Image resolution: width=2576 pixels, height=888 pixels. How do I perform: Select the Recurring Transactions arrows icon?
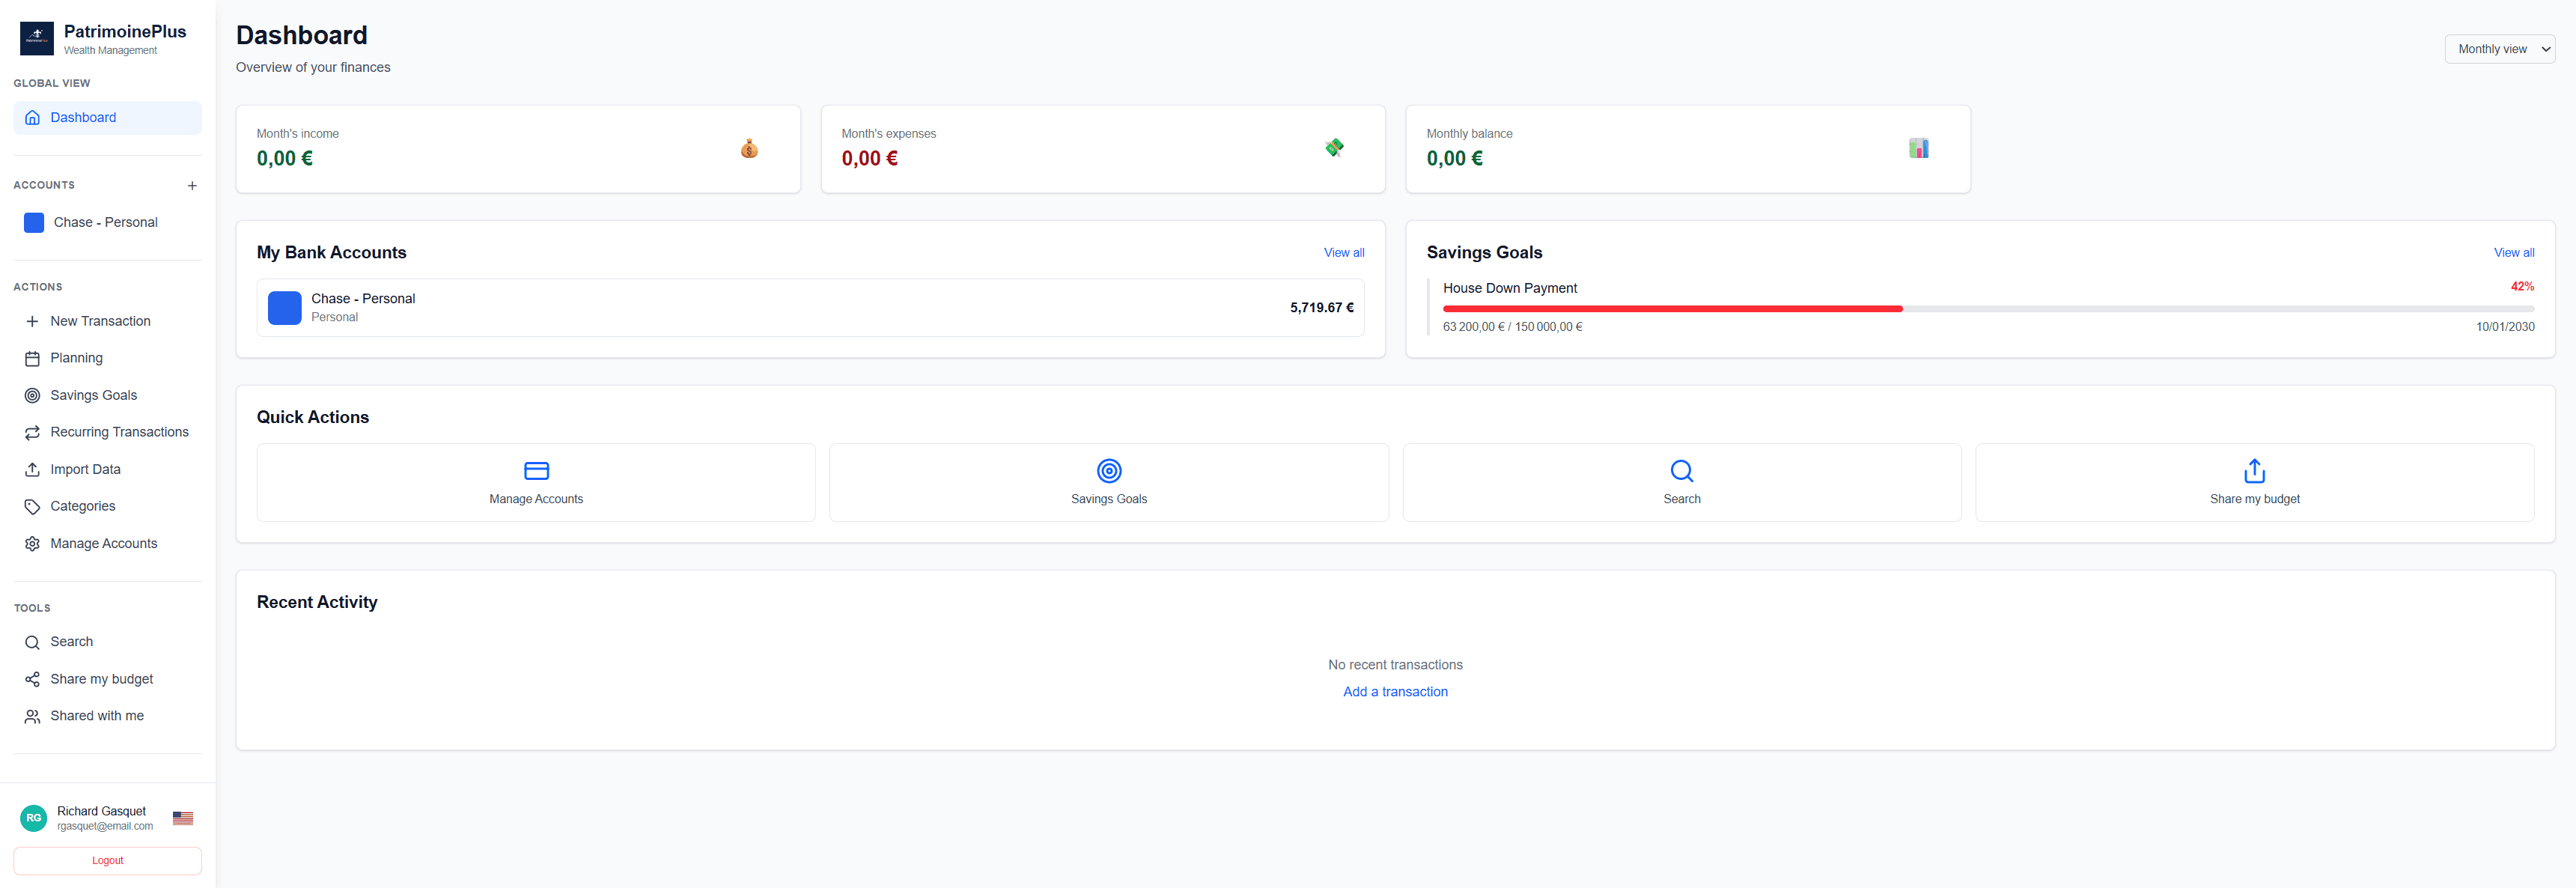click(33, 432)
